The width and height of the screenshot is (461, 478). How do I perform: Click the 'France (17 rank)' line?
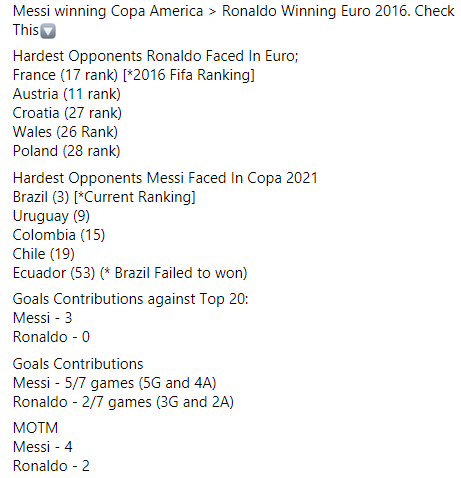(x=134, y=75)
